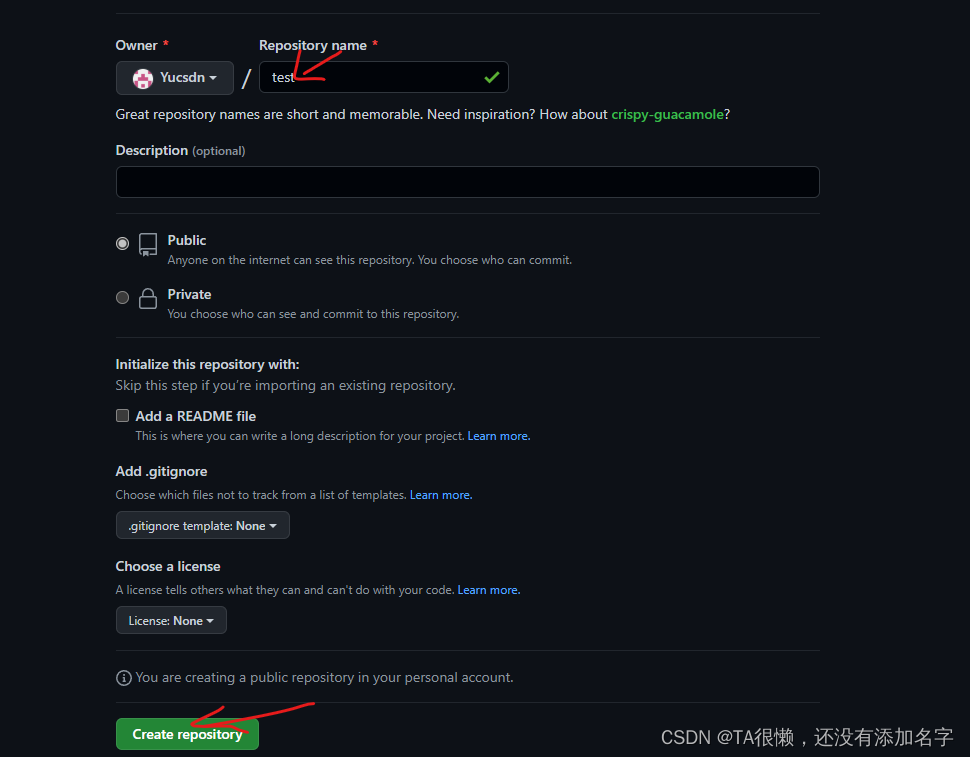The width and height of the screenshot is (970, 757).
Task: Select the Public radio button
Action: coord(122,243)
